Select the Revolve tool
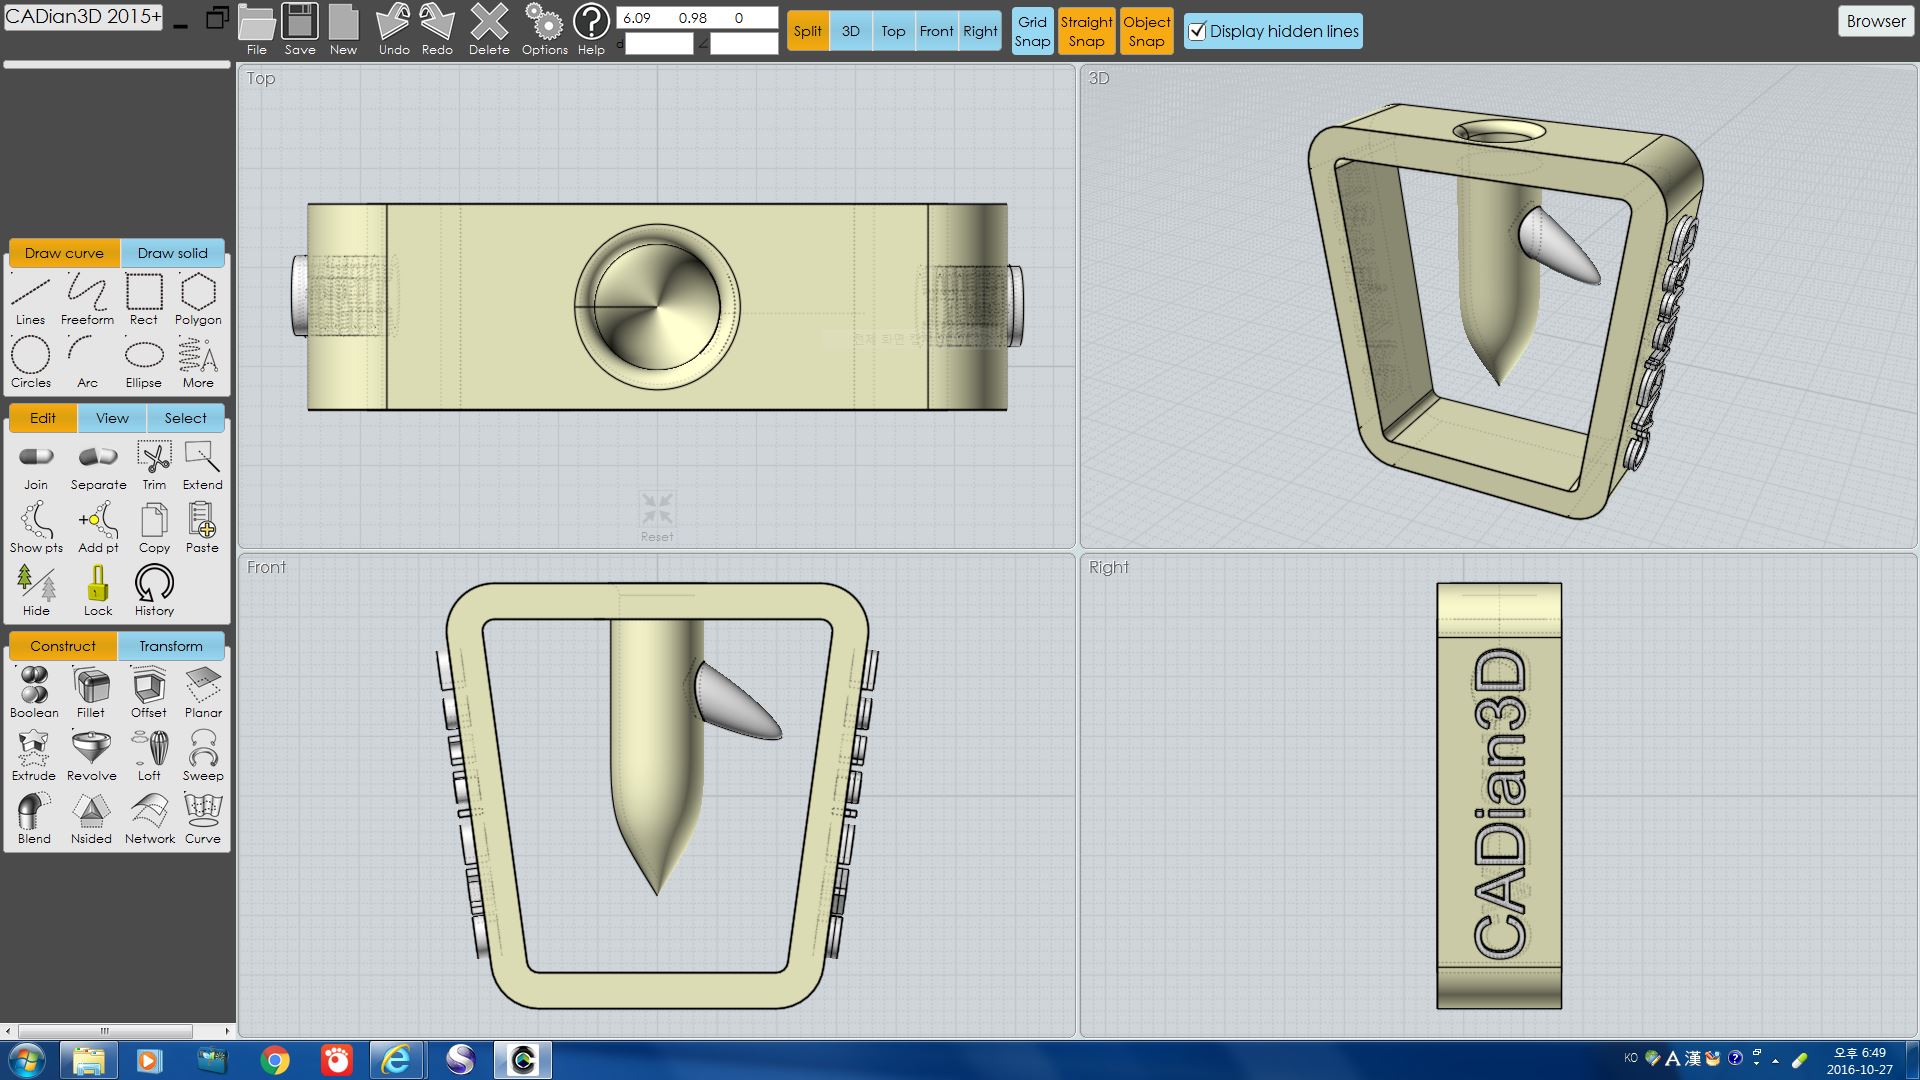Image resolution: width=1920 pixels, height=1080 pixels. coord(91,755)
